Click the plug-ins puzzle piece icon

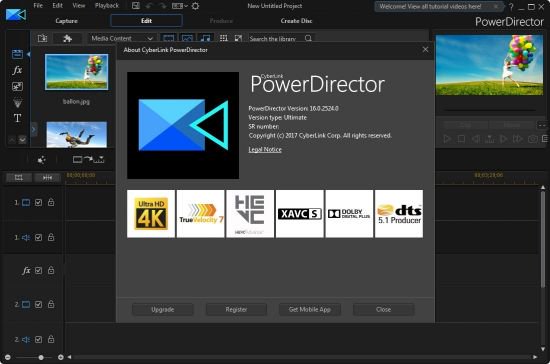(x=67, y=38)
